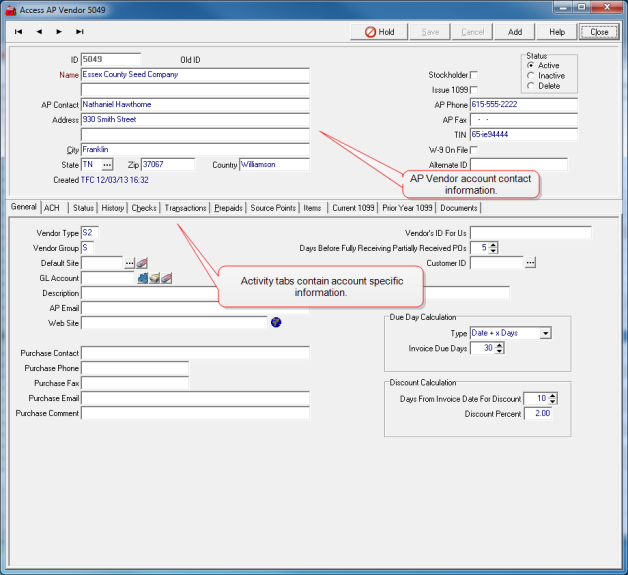Open the Customer ID lookup ellipsis button
This screenshot has height=575, width=628.
click(x=530, y=263)
